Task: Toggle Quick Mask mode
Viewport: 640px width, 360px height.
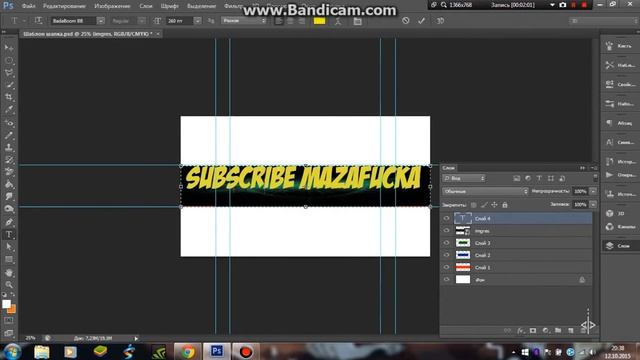Action: coord(9,321)
